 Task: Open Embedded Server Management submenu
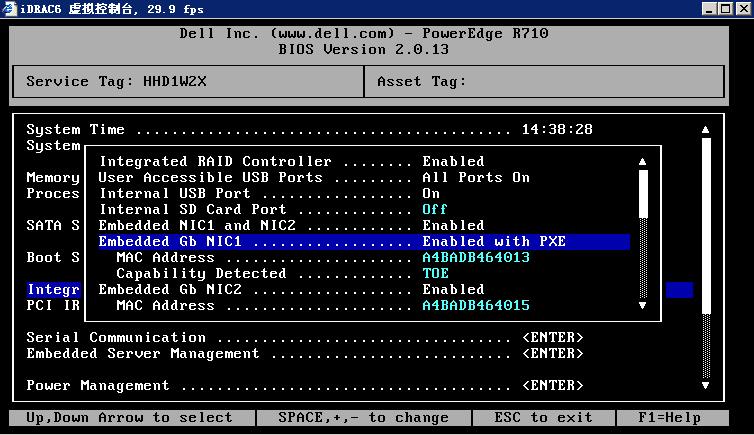point(305,353)
